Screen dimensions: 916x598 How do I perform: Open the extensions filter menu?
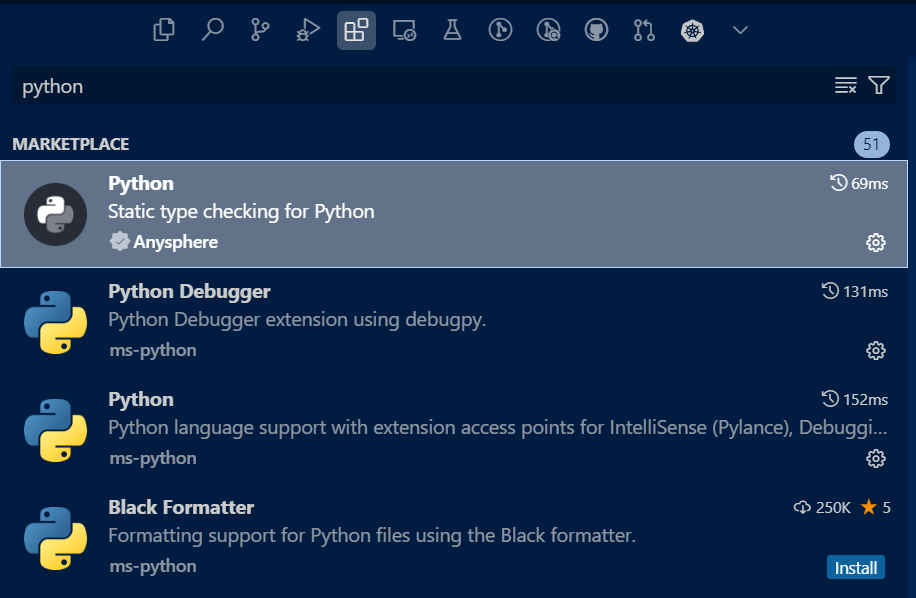point(879,85)
